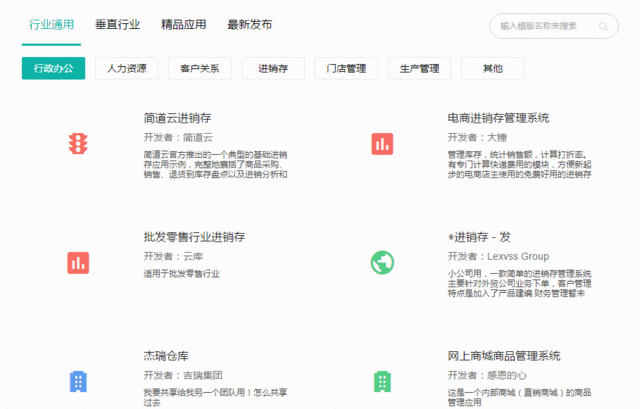Screen dimensions: 640x409
Task: Open the 简道云进销存 template title
Action: [x=177, y=118]
